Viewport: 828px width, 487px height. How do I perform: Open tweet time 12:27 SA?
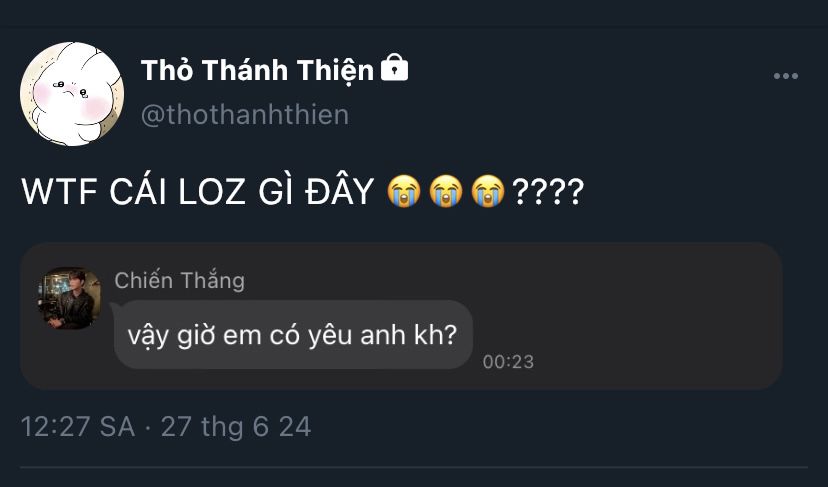(78, 426)
